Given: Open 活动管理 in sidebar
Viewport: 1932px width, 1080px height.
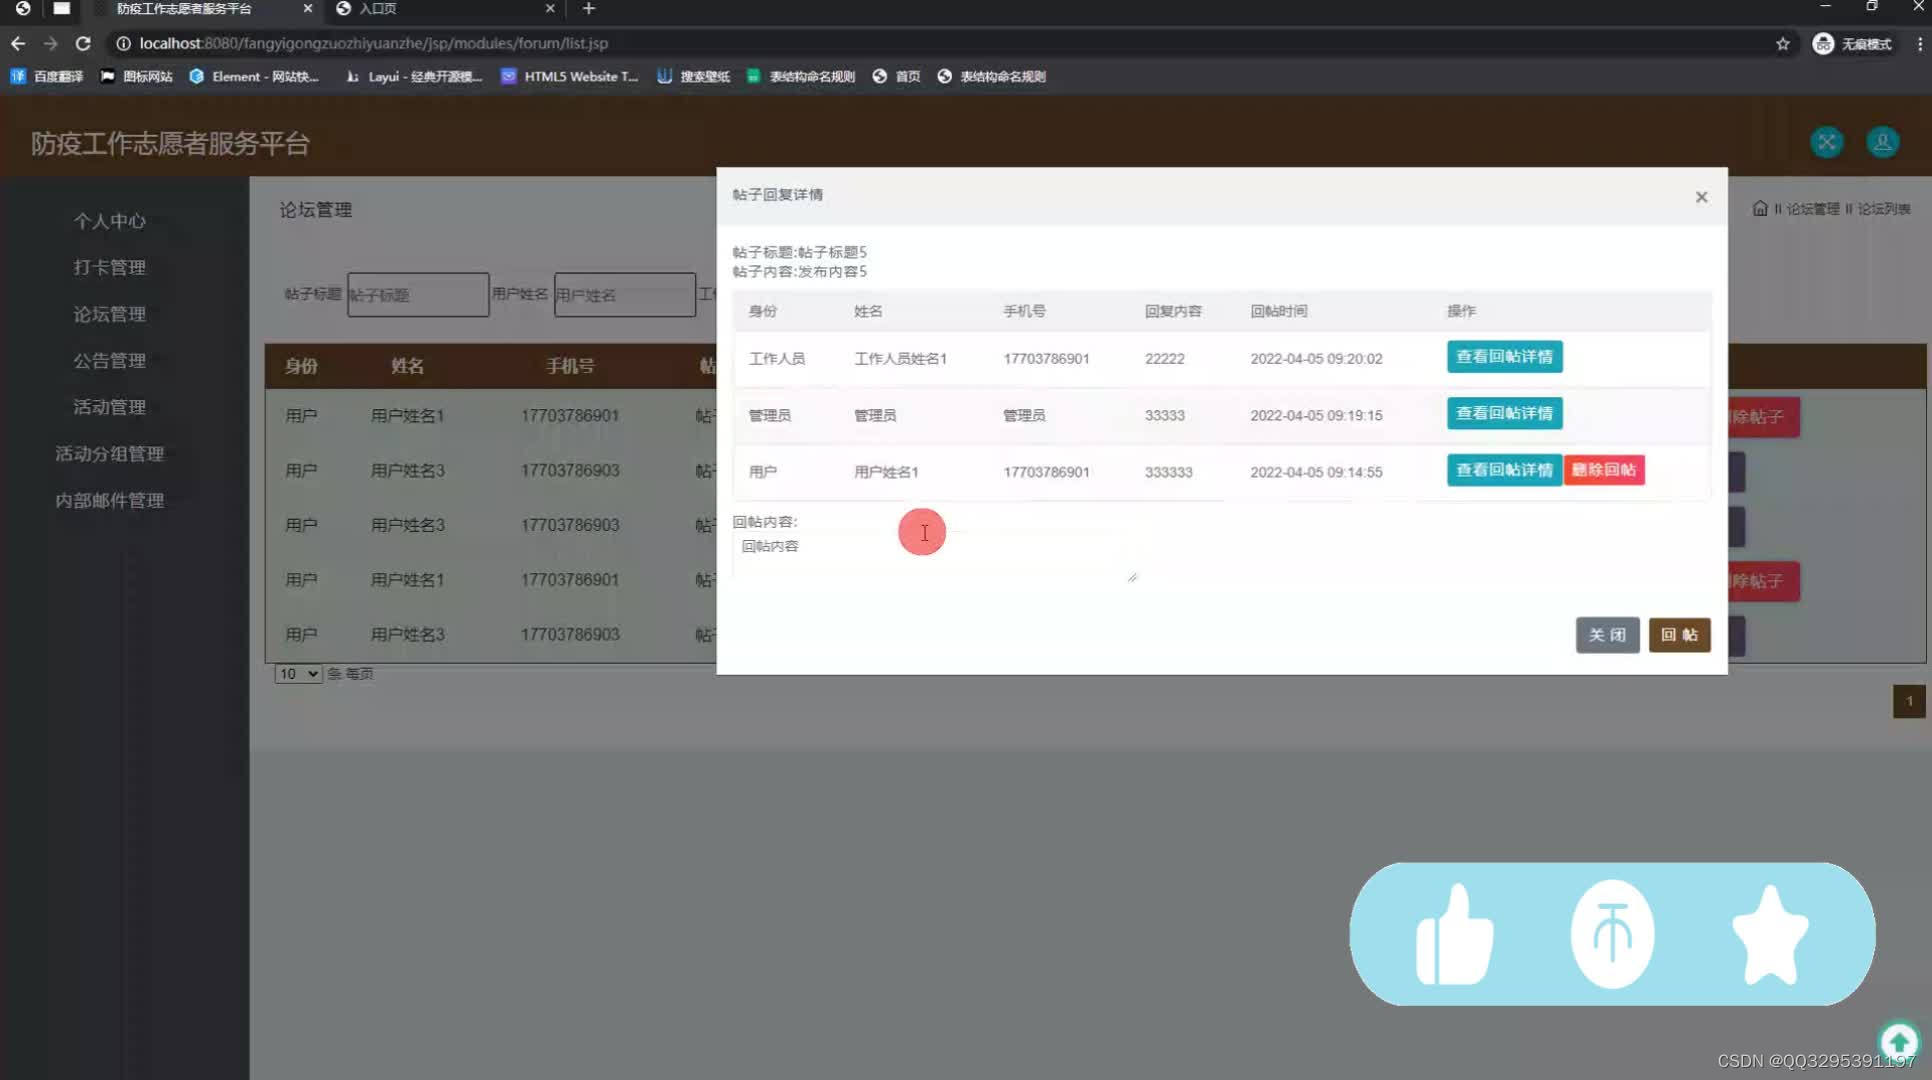Looking at the screenshot, I should [110, 407].
